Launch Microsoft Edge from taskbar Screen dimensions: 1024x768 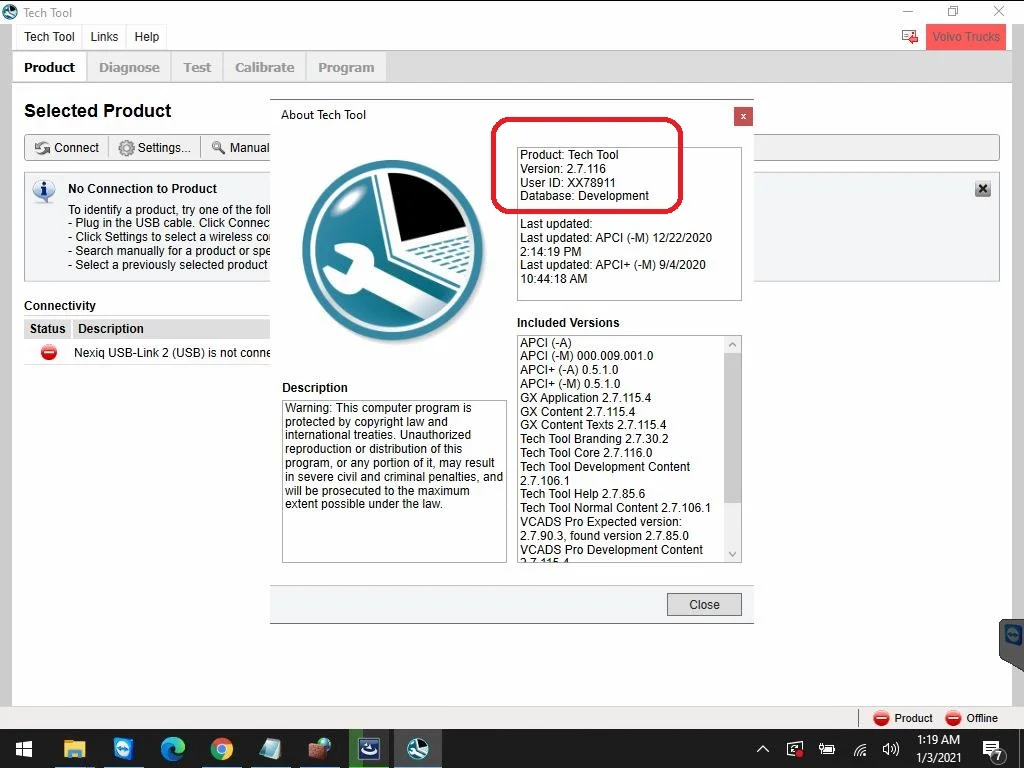point(172,748)
